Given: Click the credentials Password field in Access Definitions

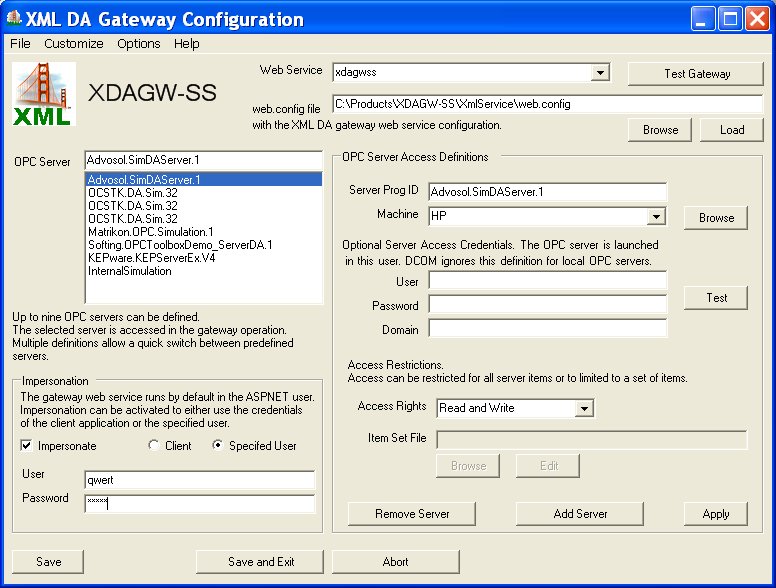Looking at the screenshot, I should [x=548, y=304].
